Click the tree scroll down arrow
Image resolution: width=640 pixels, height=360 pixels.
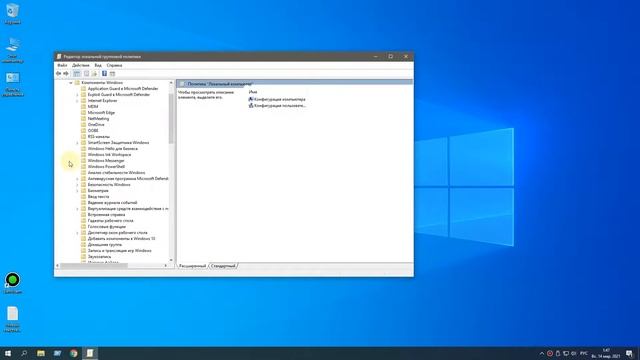(x=171, y=260)
